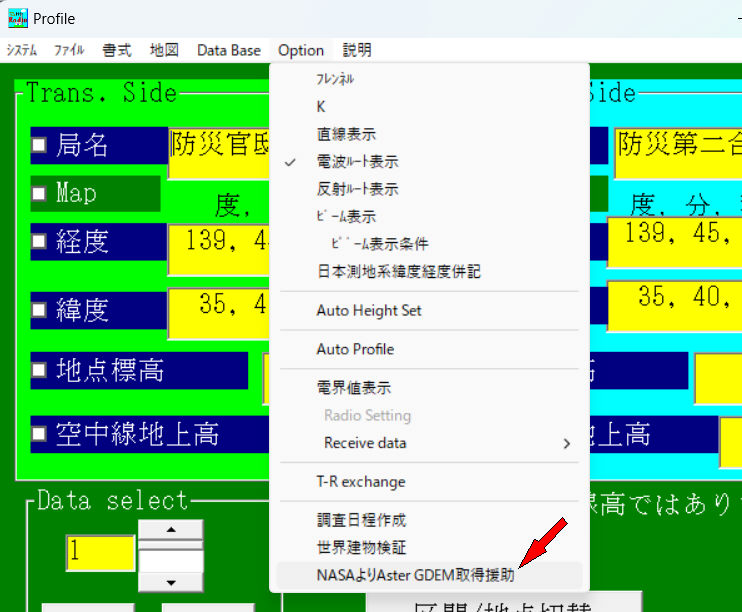
Task: Select NASAよりAster GDEM取得援助 menu entry
Action: pos(415,576)
